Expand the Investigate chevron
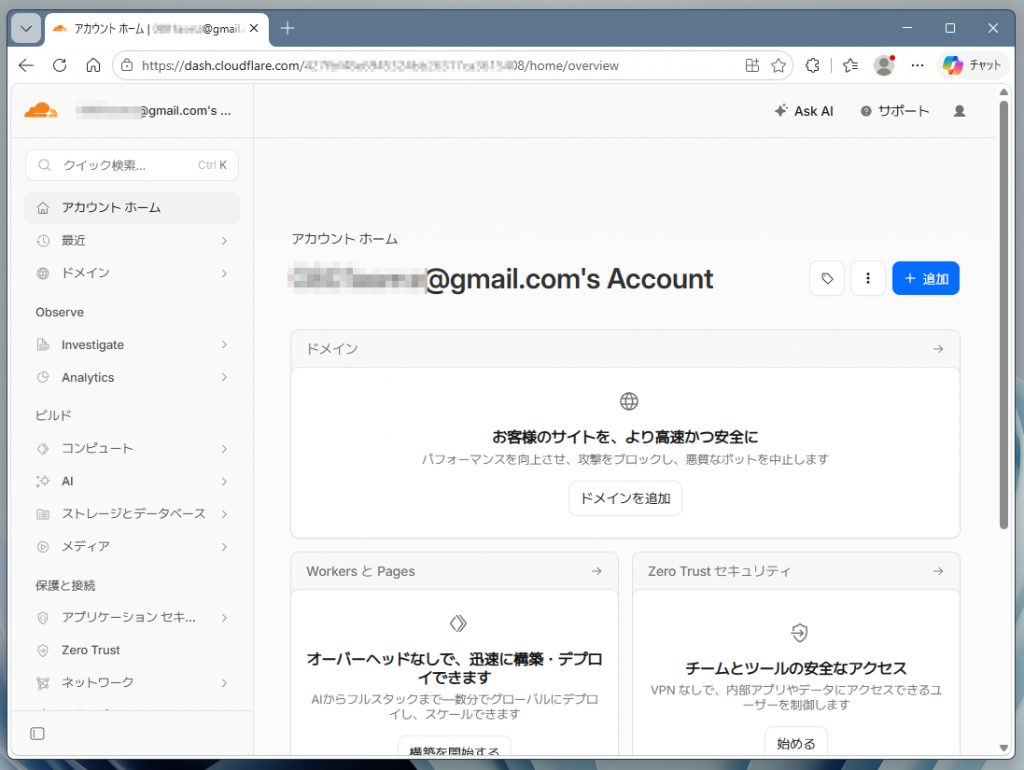Image resolution: width=1024 pixels, height=770 pixels. [x=224, y=345]
